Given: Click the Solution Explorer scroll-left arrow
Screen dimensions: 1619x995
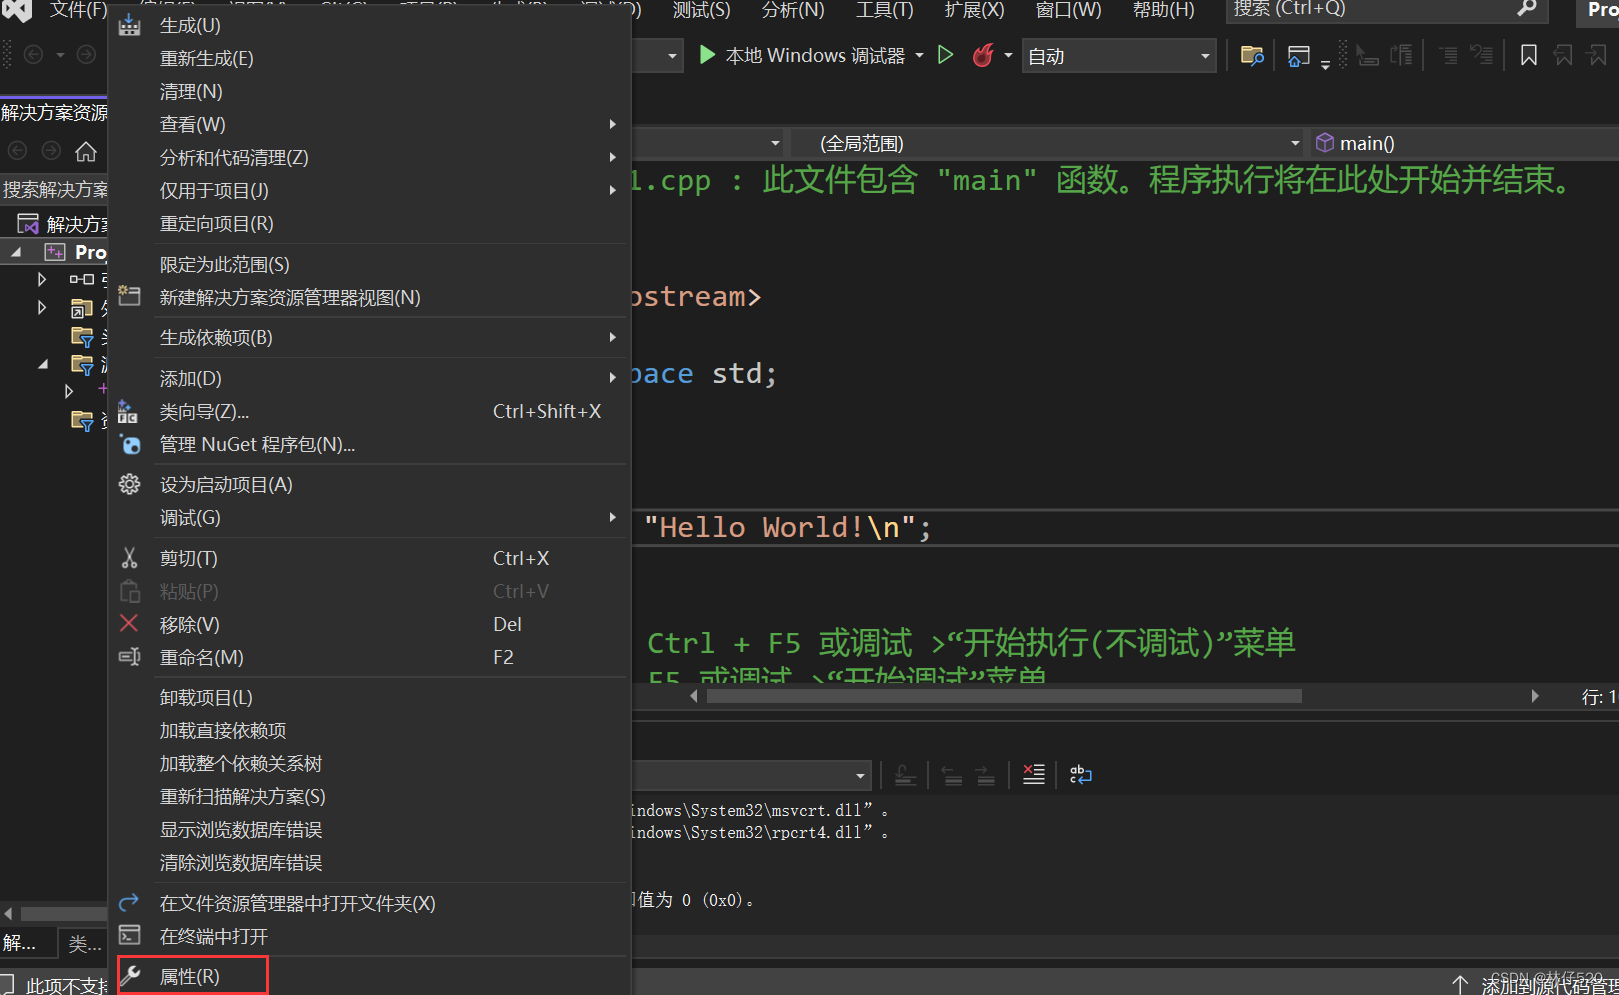Looking at the screenshot, I should click(8, 913).
